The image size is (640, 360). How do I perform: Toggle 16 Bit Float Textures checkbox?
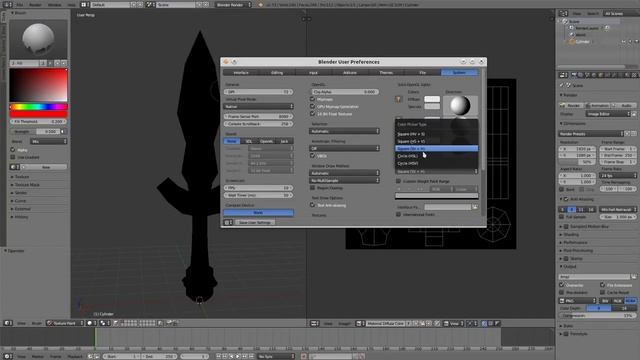coord(313,114)
